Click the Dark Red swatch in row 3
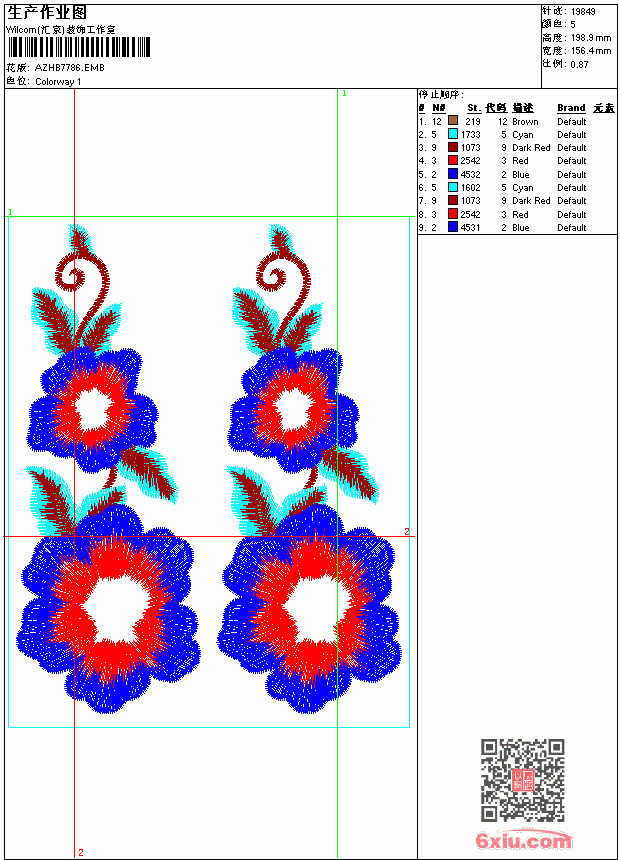The width and height of the screenshot is (620, 860). 453,147
